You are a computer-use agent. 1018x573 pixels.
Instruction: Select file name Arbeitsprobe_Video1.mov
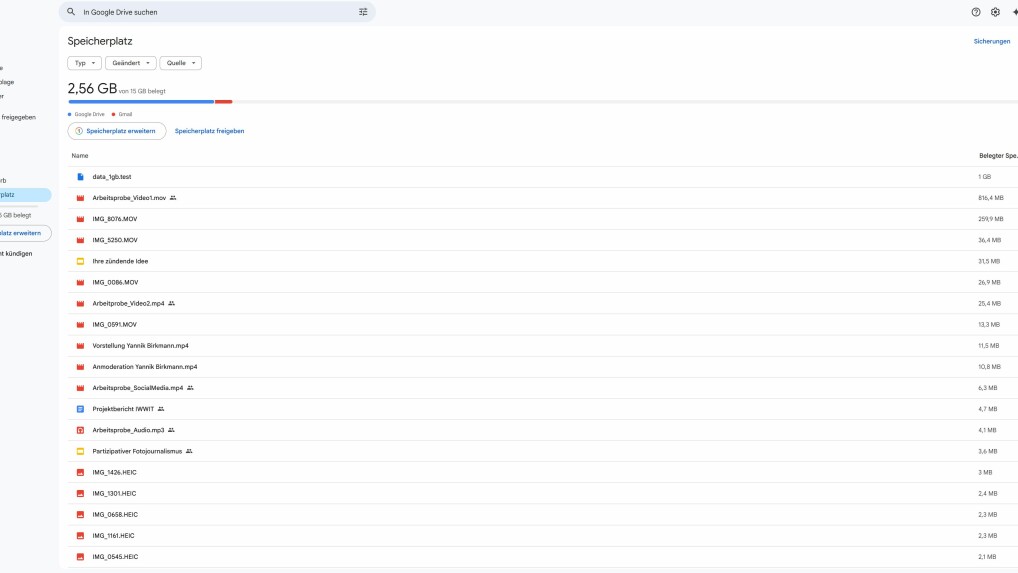click(x=129, y=198)
